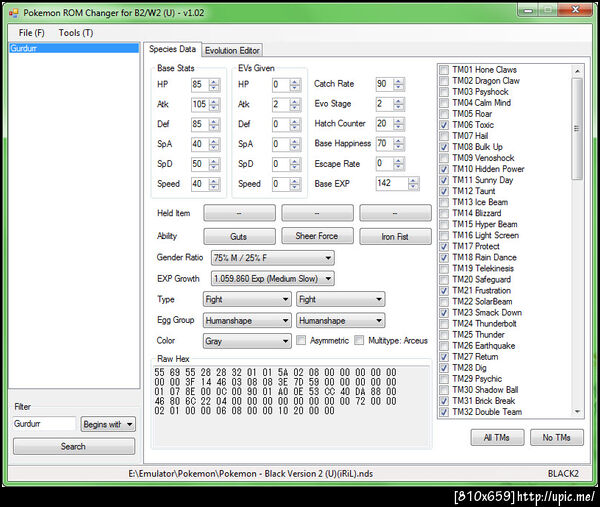Click the TM list scroll up arrow
The width and height of the screenshot is (600, 507).
click(577, 71)
